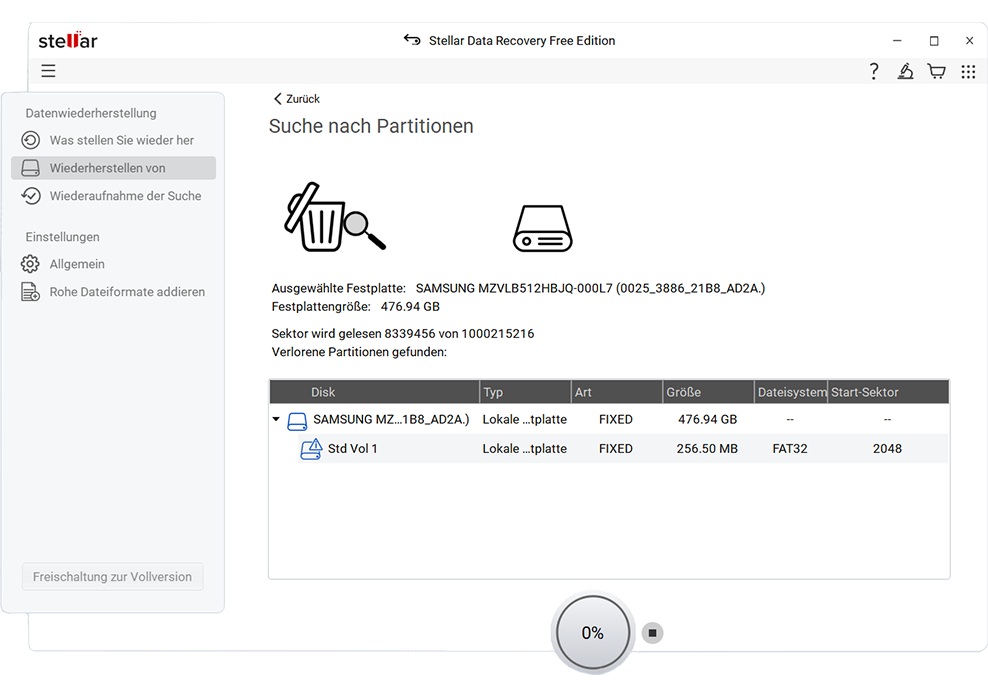
Task: Click the '476.94 GB' cell in SAMSUNG row
Action: [x=707, y=419]
